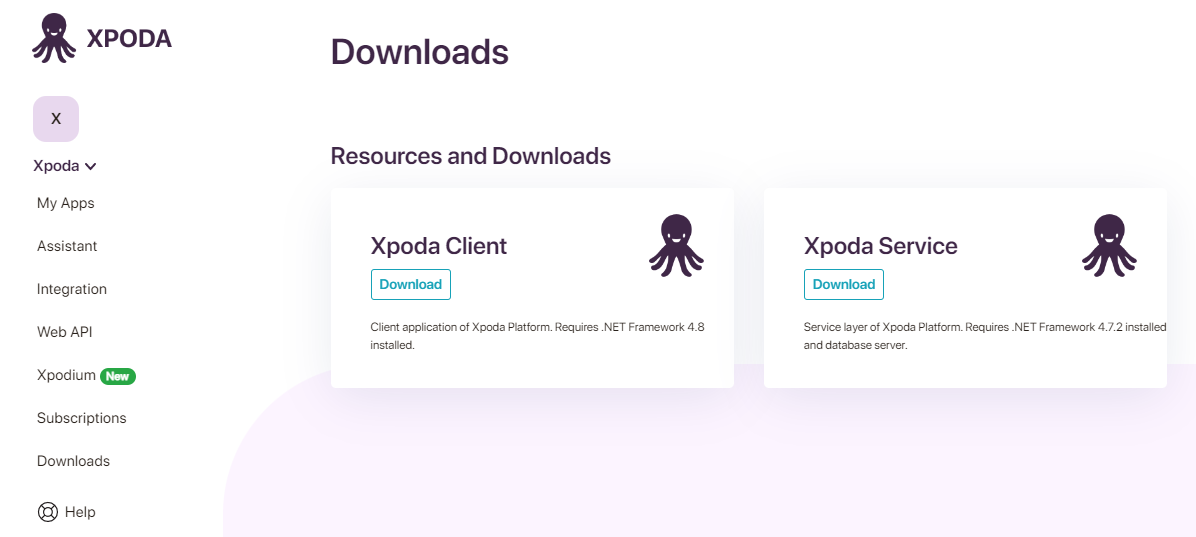Open the Help link text
1196x537 pixels.
tap(80, 512)
